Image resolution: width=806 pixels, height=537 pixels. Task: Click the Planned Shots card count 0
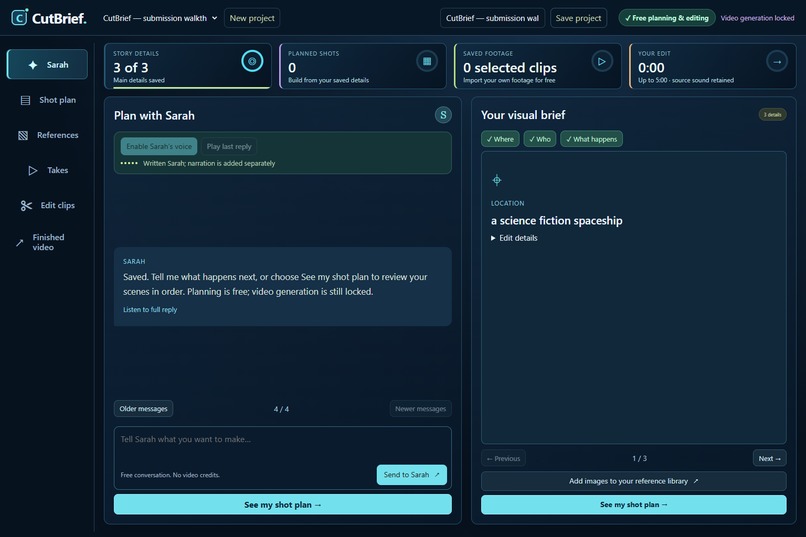point(292,67)
